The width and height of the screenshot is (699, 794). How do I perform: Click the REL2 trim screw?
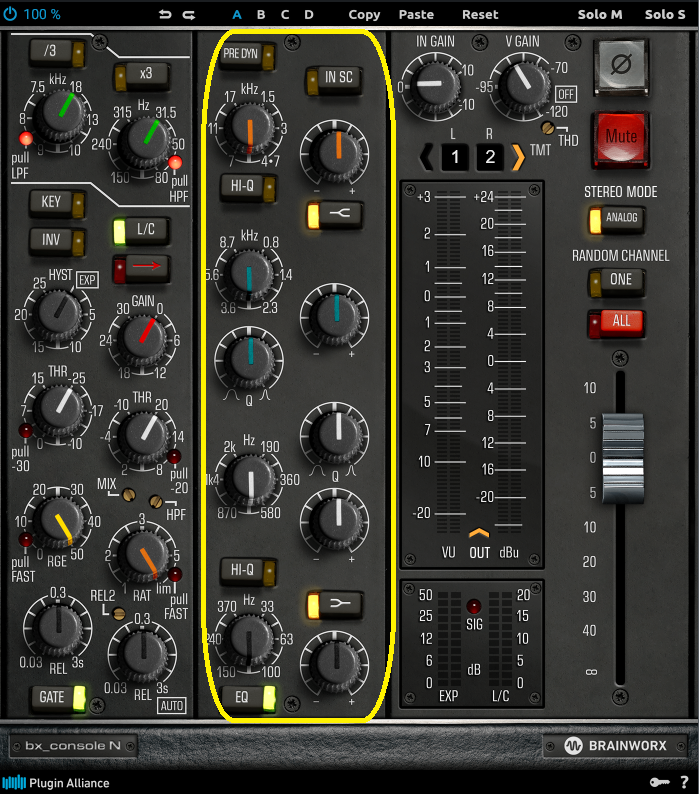tap(119, 614)
